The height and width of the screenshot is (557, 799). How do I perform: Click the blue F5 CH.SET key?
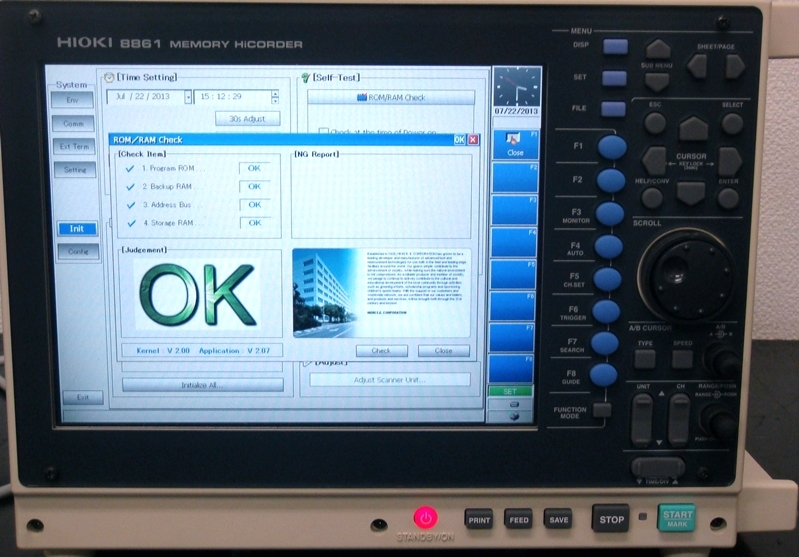point(607,279)
